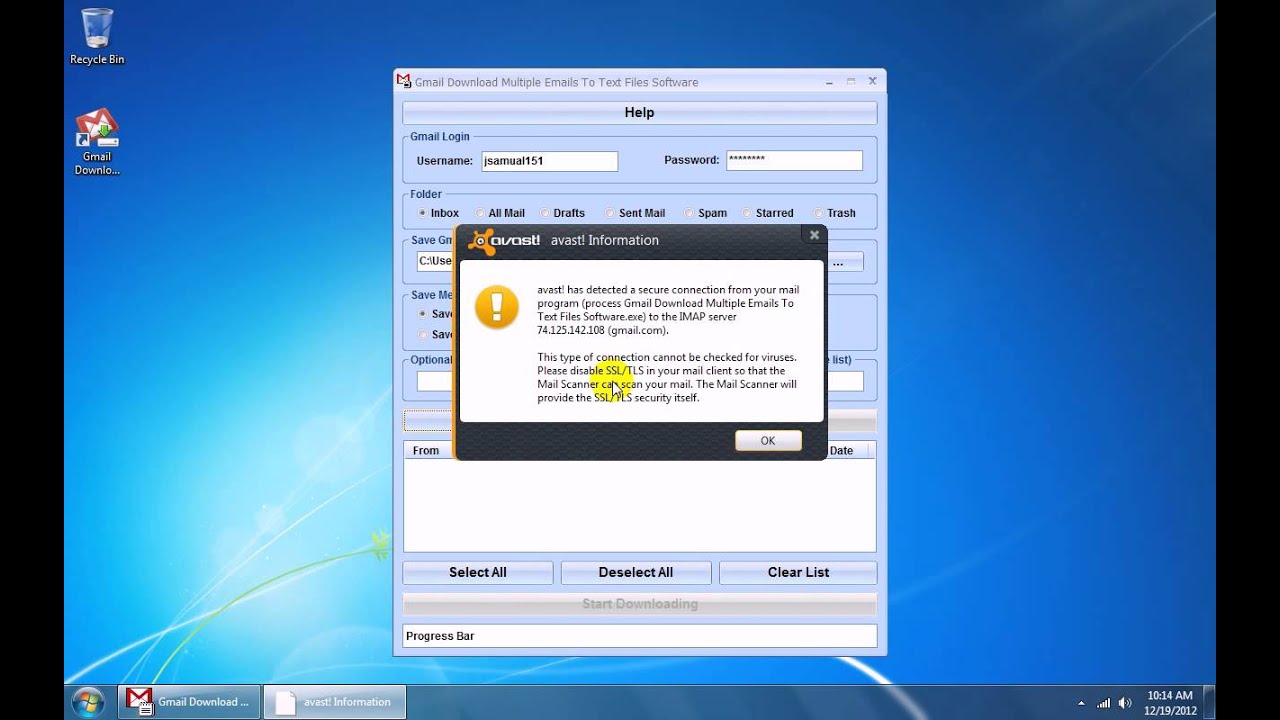The height and width of the screenshot is (720, 1280).
Task: Select the Spam folder radio button
Action: click(x=689, y=213)
